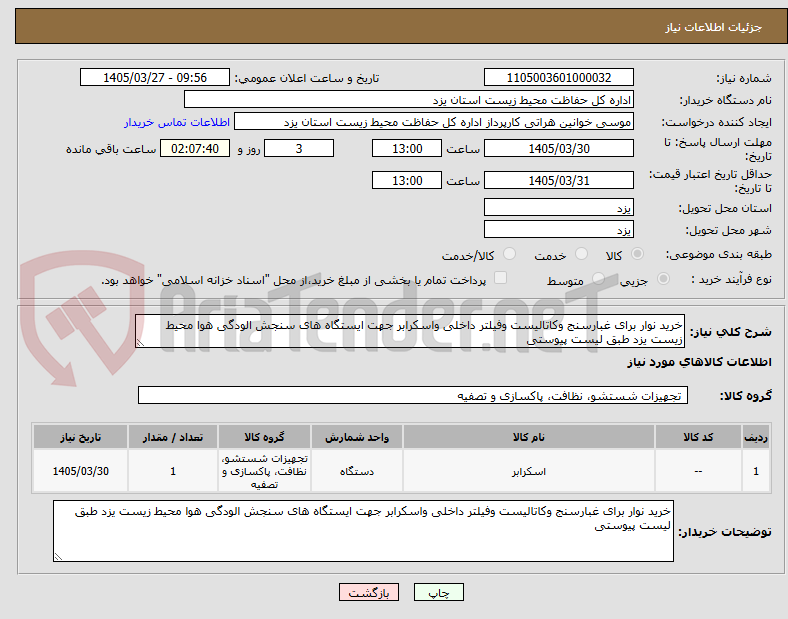Click the دستگاه unit cell
The height and width of the screenshot is (619, 788).
(357, 471)
